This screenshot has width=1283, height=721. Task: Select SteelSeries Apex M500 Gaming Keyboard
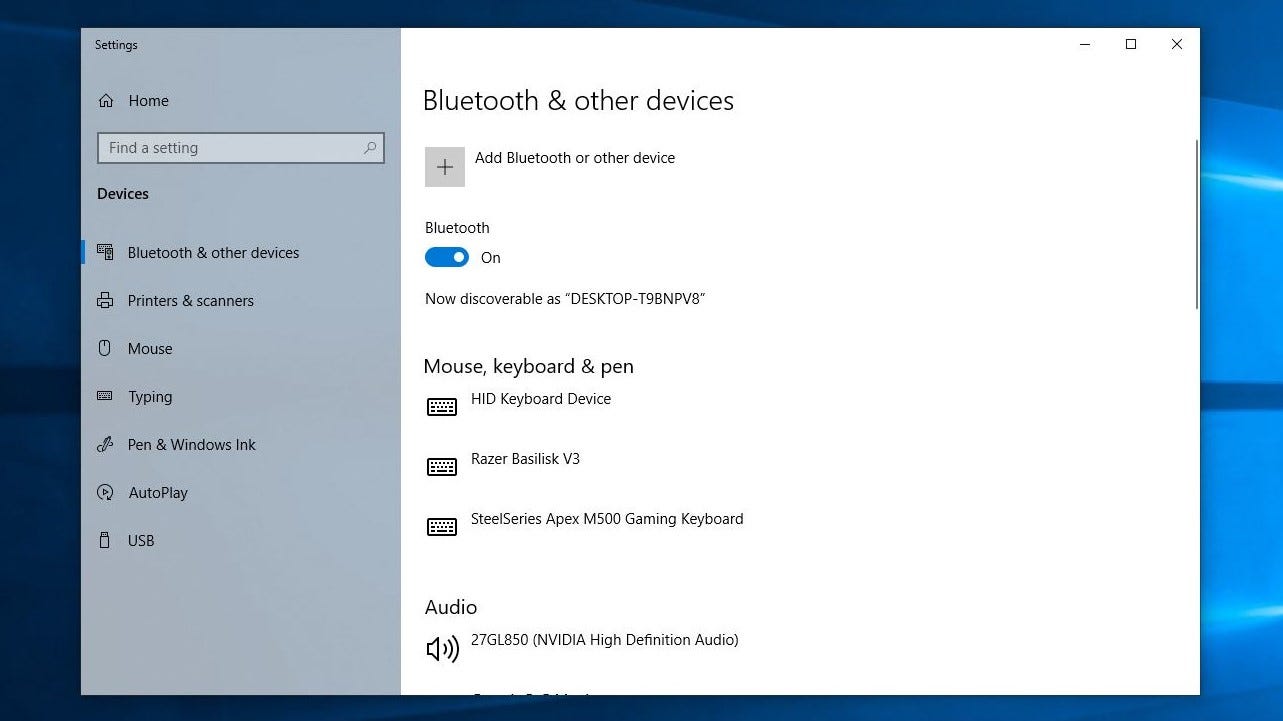(606, 519)
